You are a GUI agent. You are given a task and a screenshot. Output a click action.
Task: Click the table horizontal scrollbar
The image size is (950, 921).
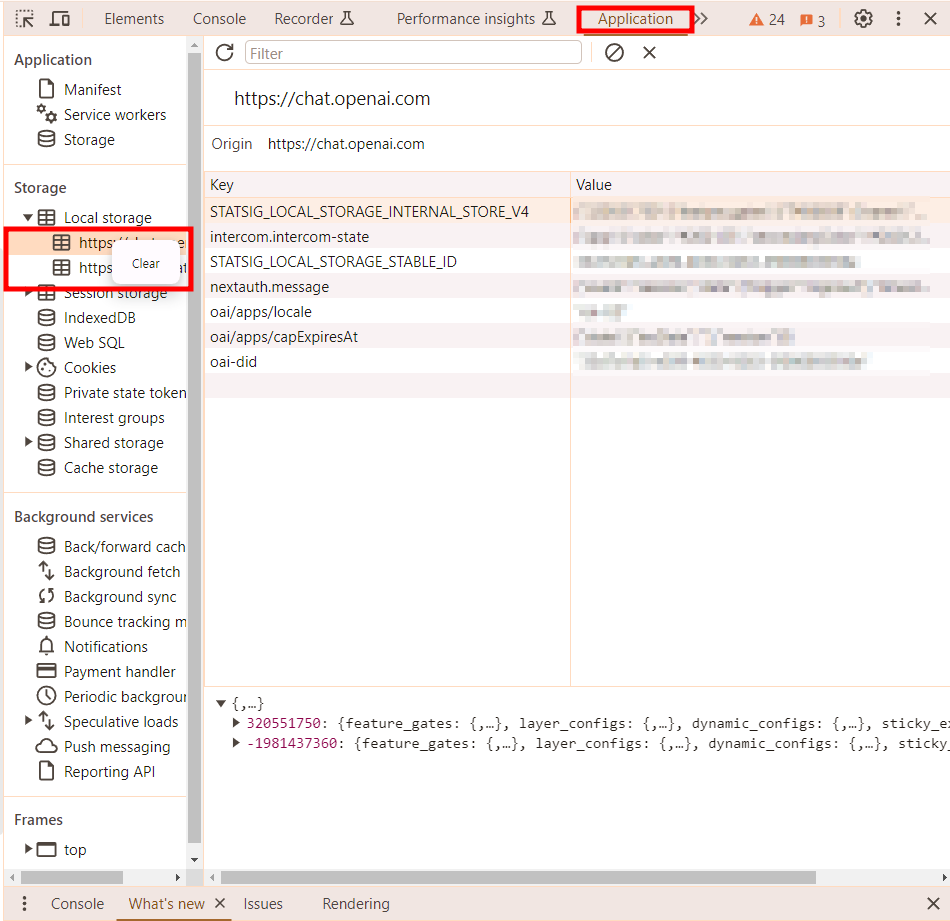coord(518,877)
